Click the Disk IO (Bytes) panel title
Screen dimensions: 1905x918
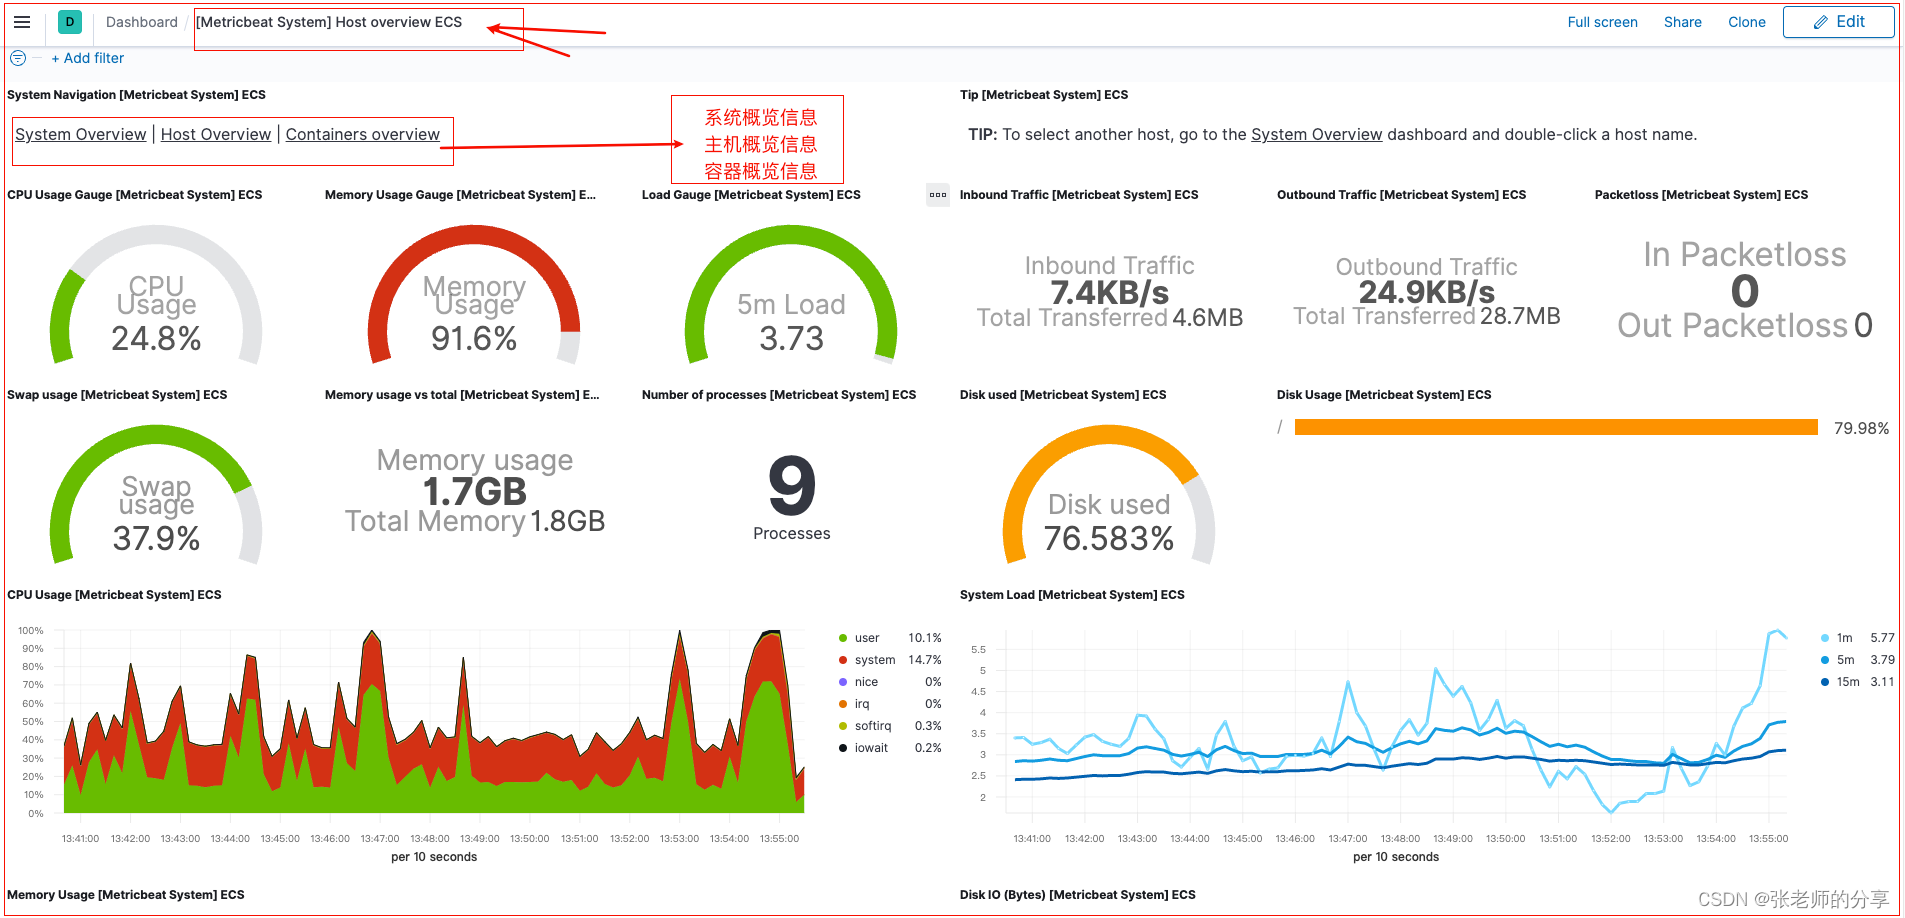(1078, 895)
